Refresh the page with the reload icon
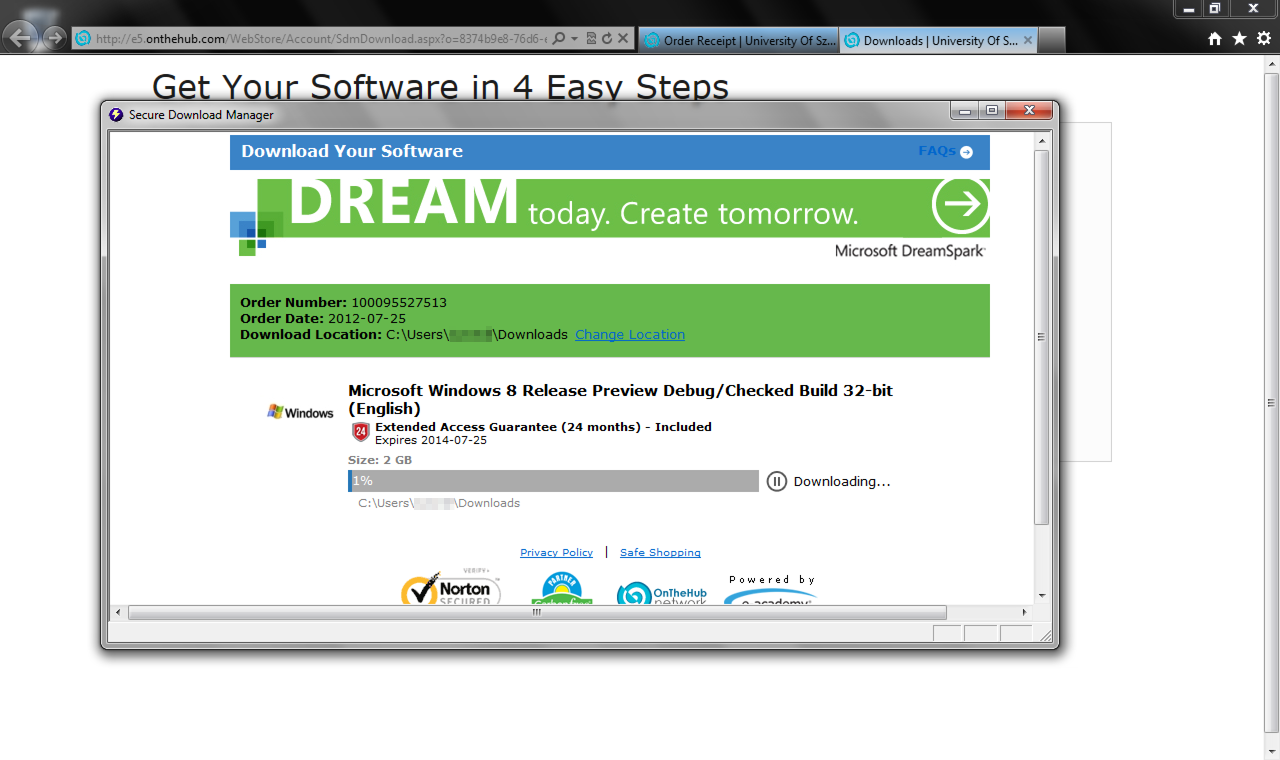The width and height of the screenshot is (1280, 760). (606, 39)
